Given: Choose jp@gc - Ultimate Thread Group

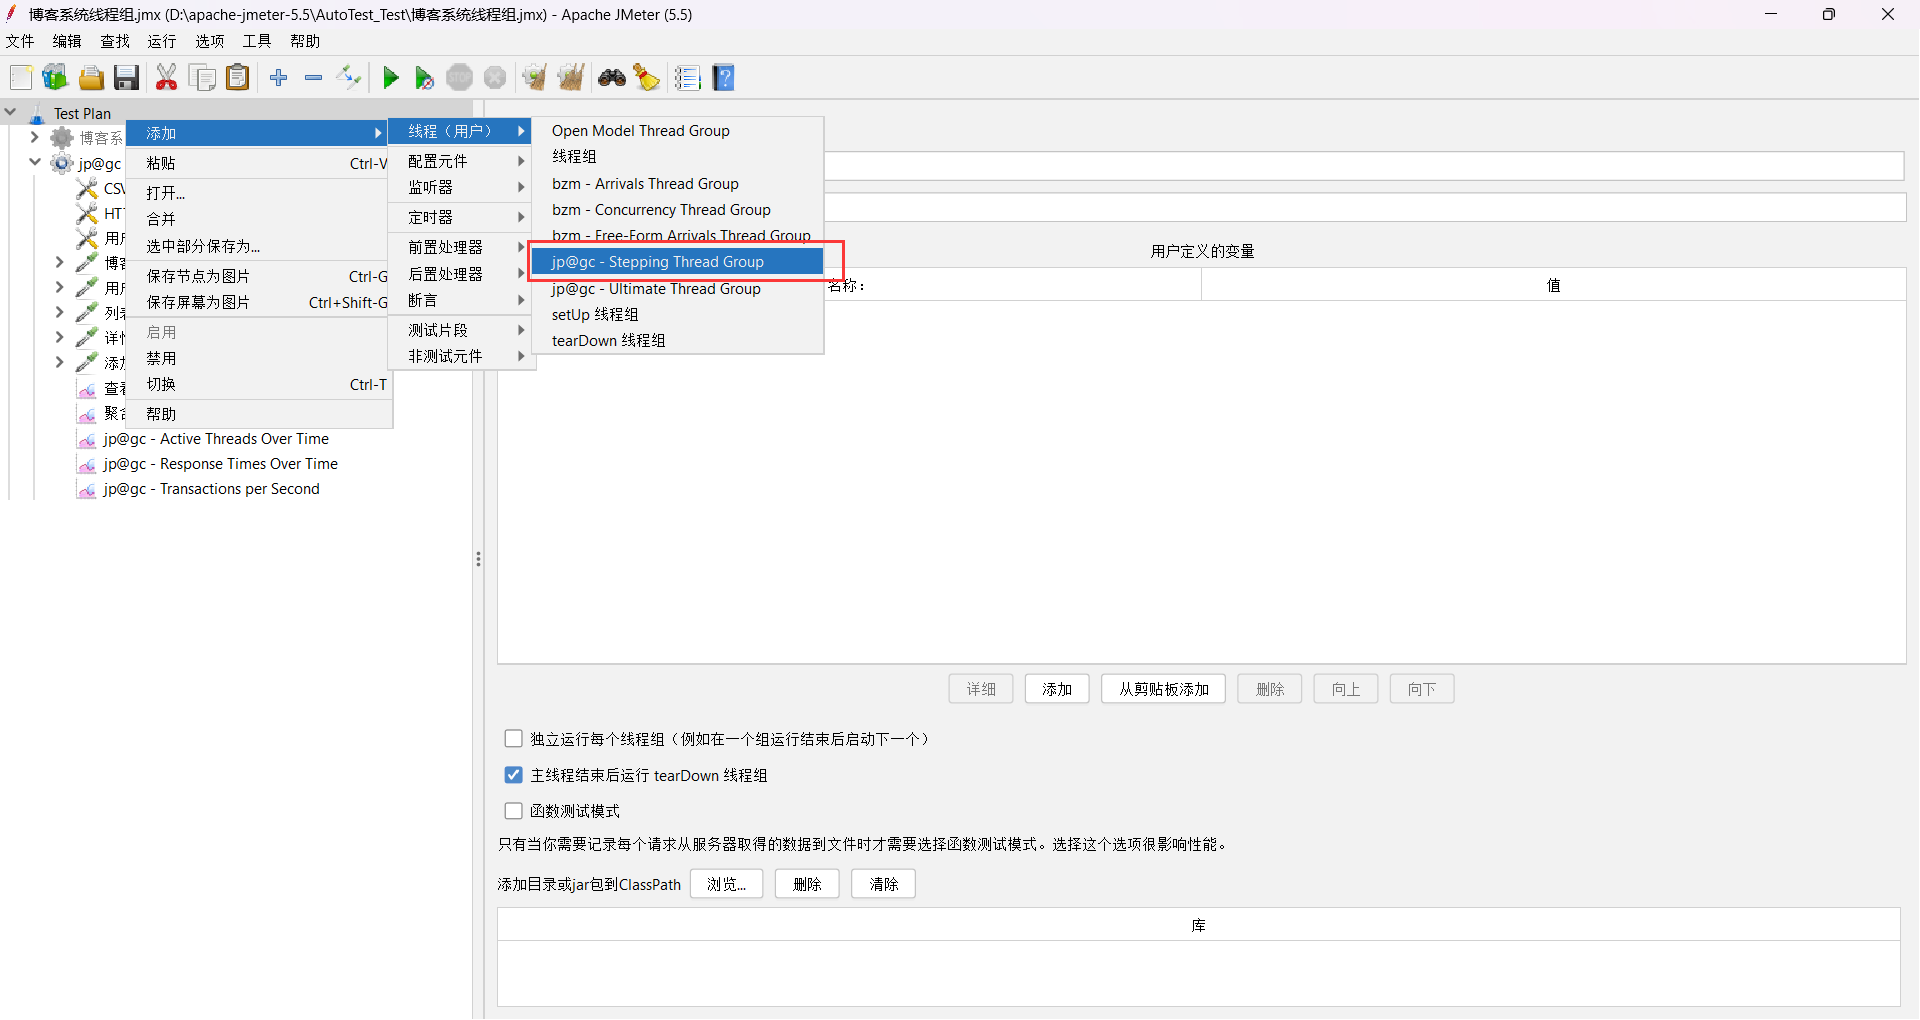Looking at the screenshot, I should point(677,289).
